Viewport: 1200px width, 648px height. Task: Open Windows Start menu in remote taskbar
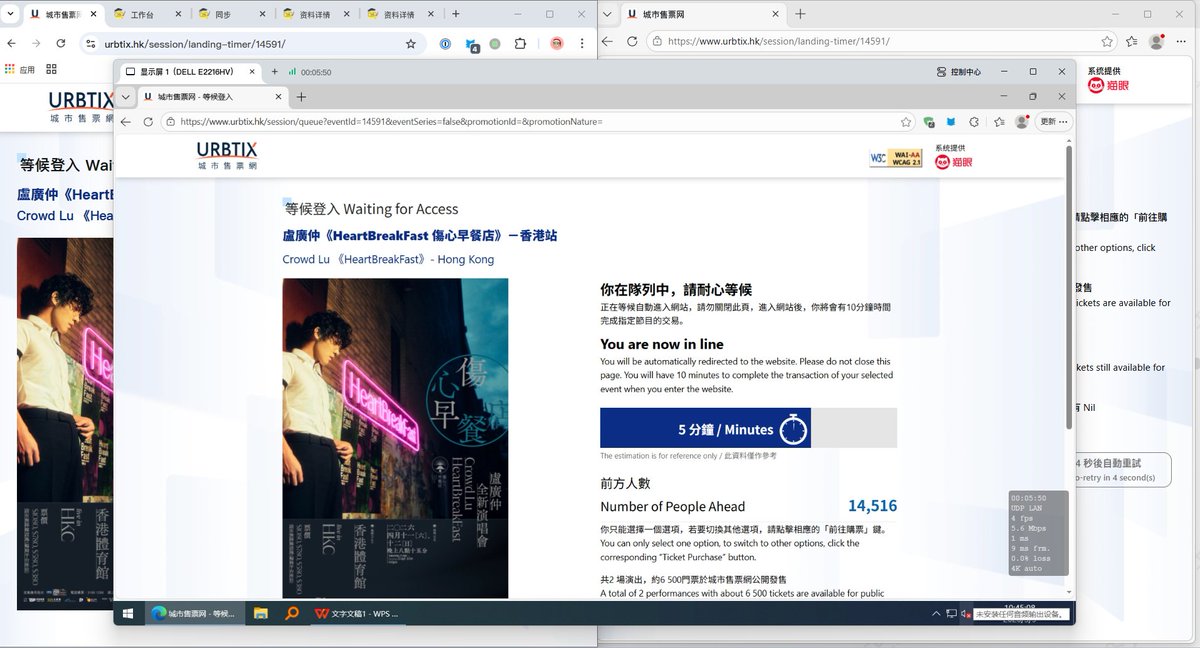pyautogui.click(x=128, y=613)
